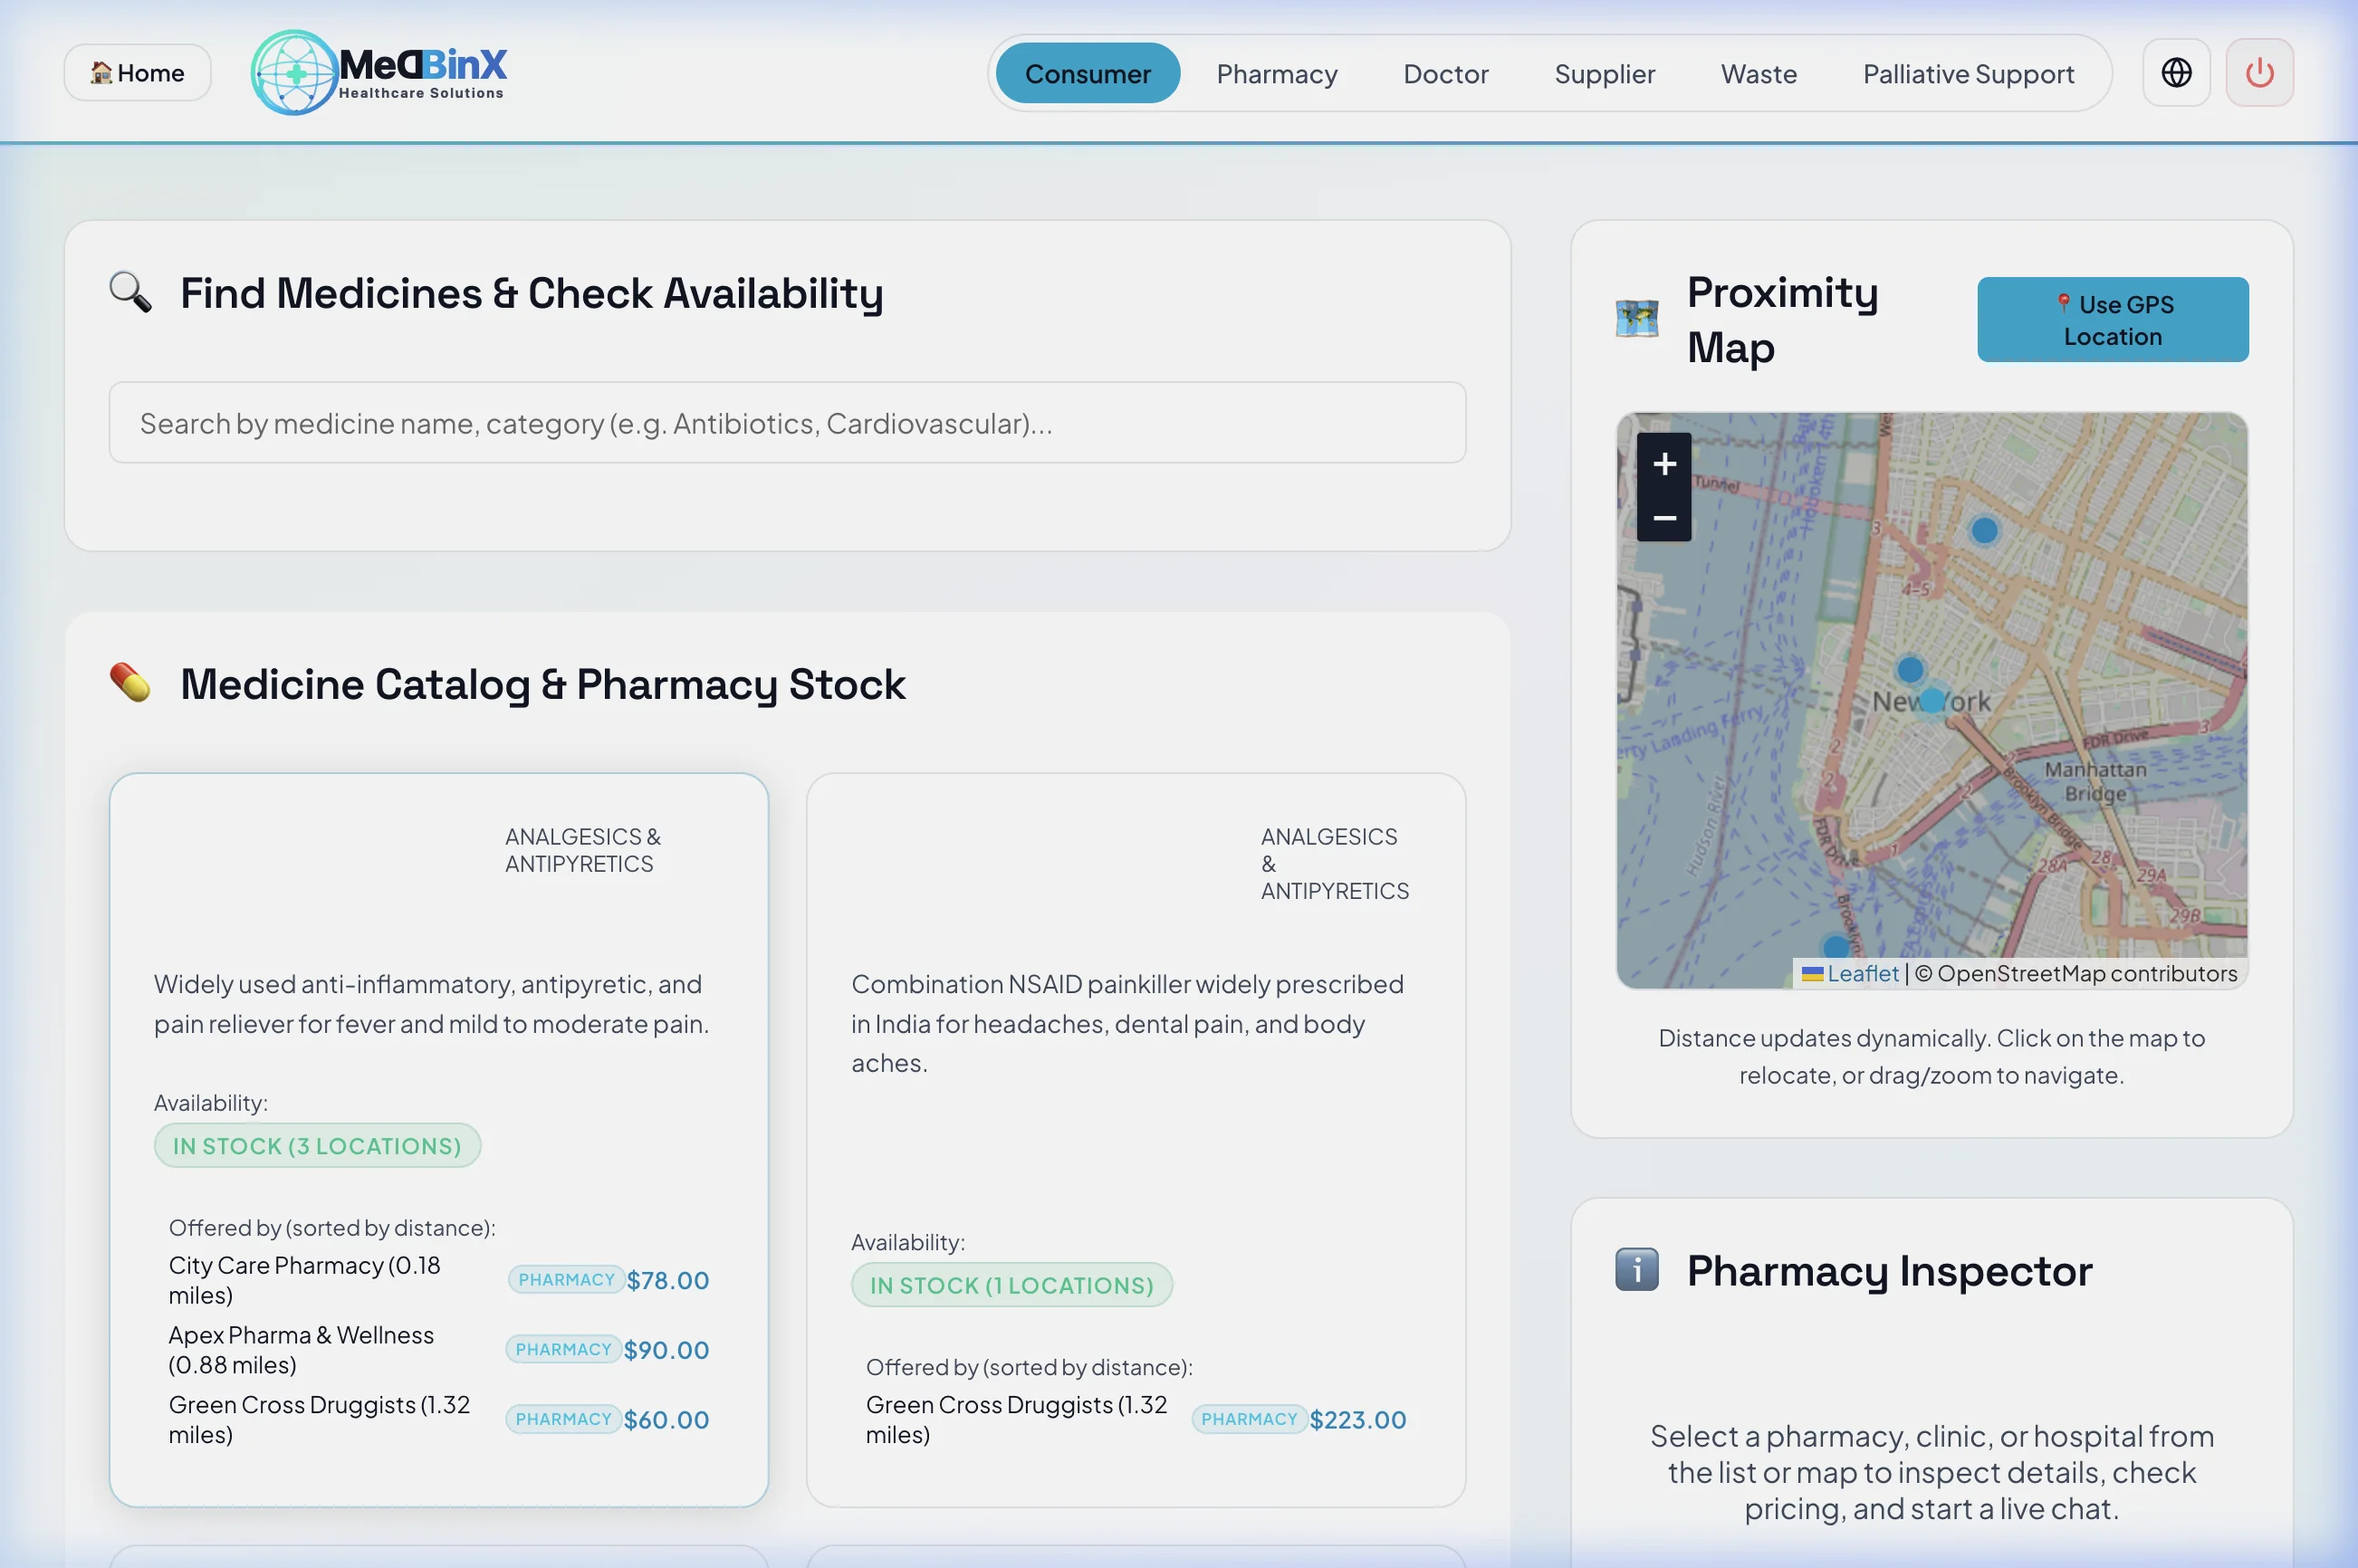Click the $223.00 price
This screenshot has height=1568, width=2358.
1357,1419
